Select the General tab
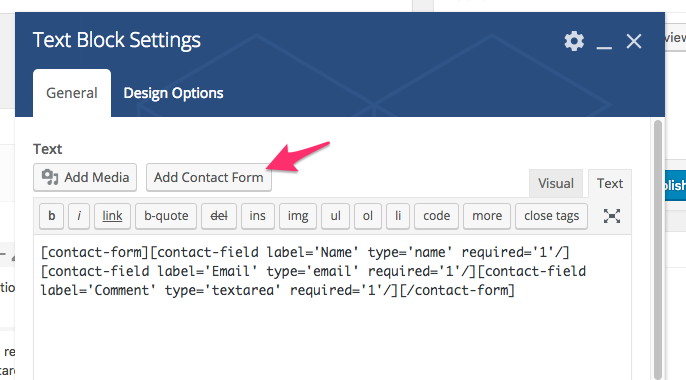This screenshot has height=380, width=686. (72, 93)
